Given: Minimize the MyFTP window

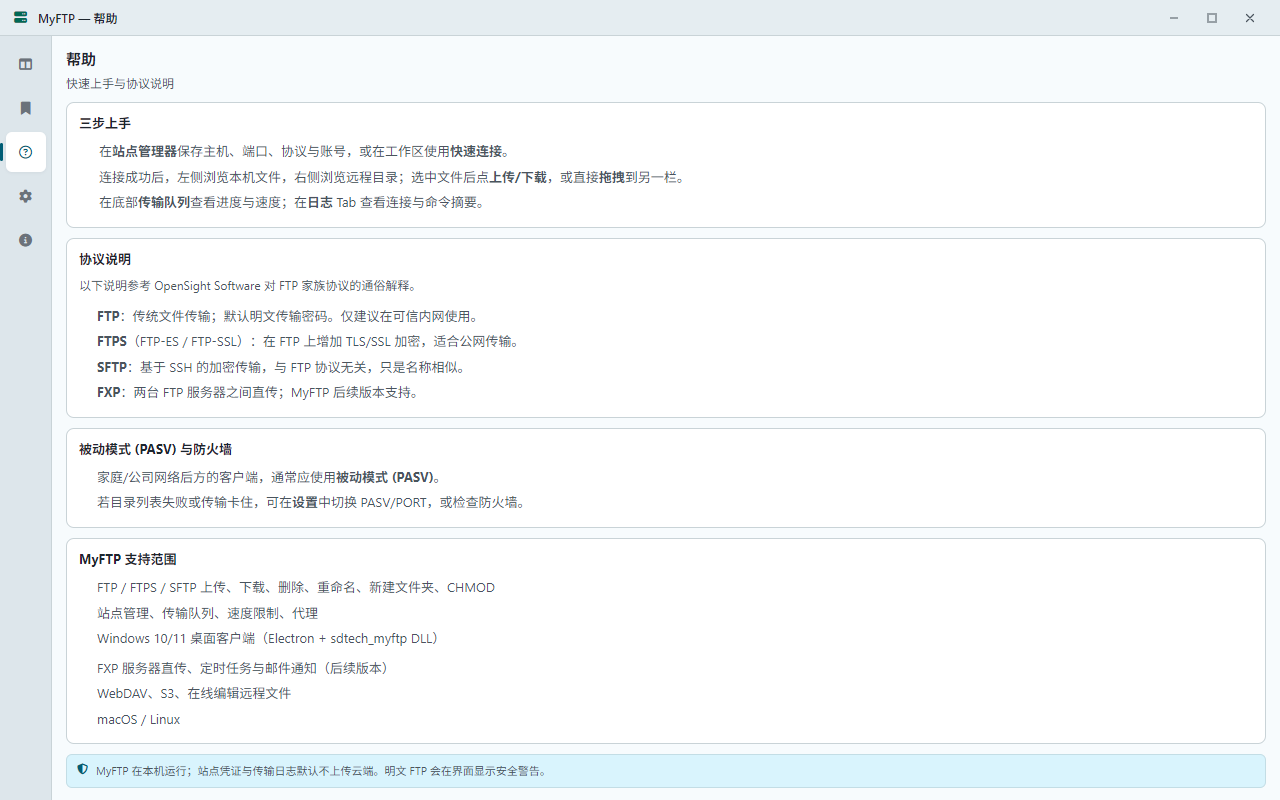Looking at the screenshot, I should 1174,18.
